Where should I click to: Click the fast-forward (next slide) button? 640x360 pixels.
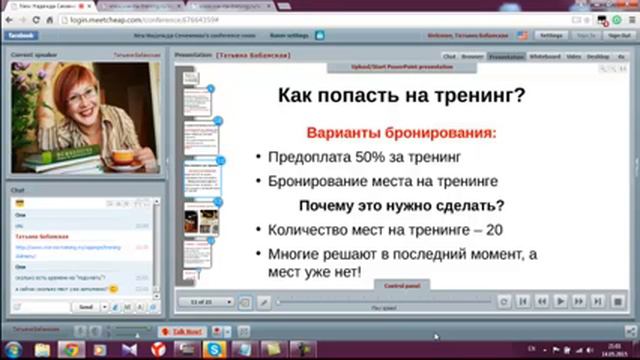pos(579,302)
